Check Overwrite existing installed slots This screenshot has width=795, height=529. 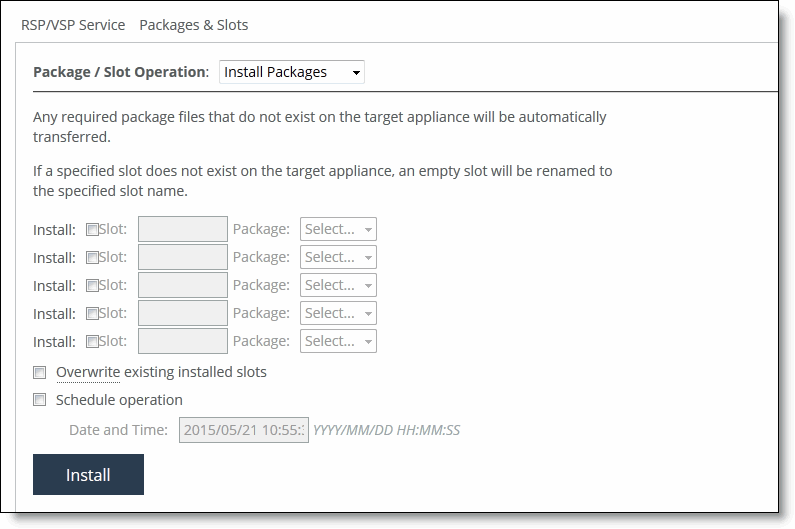(40, 373)
